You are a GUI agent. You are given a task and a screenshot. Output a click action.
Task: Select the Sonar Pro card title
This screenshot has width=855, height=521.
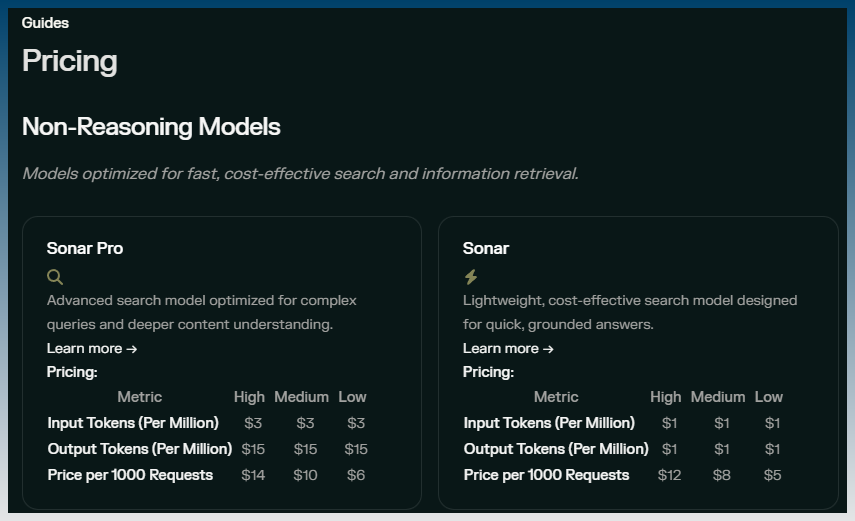tap(85, 248)
